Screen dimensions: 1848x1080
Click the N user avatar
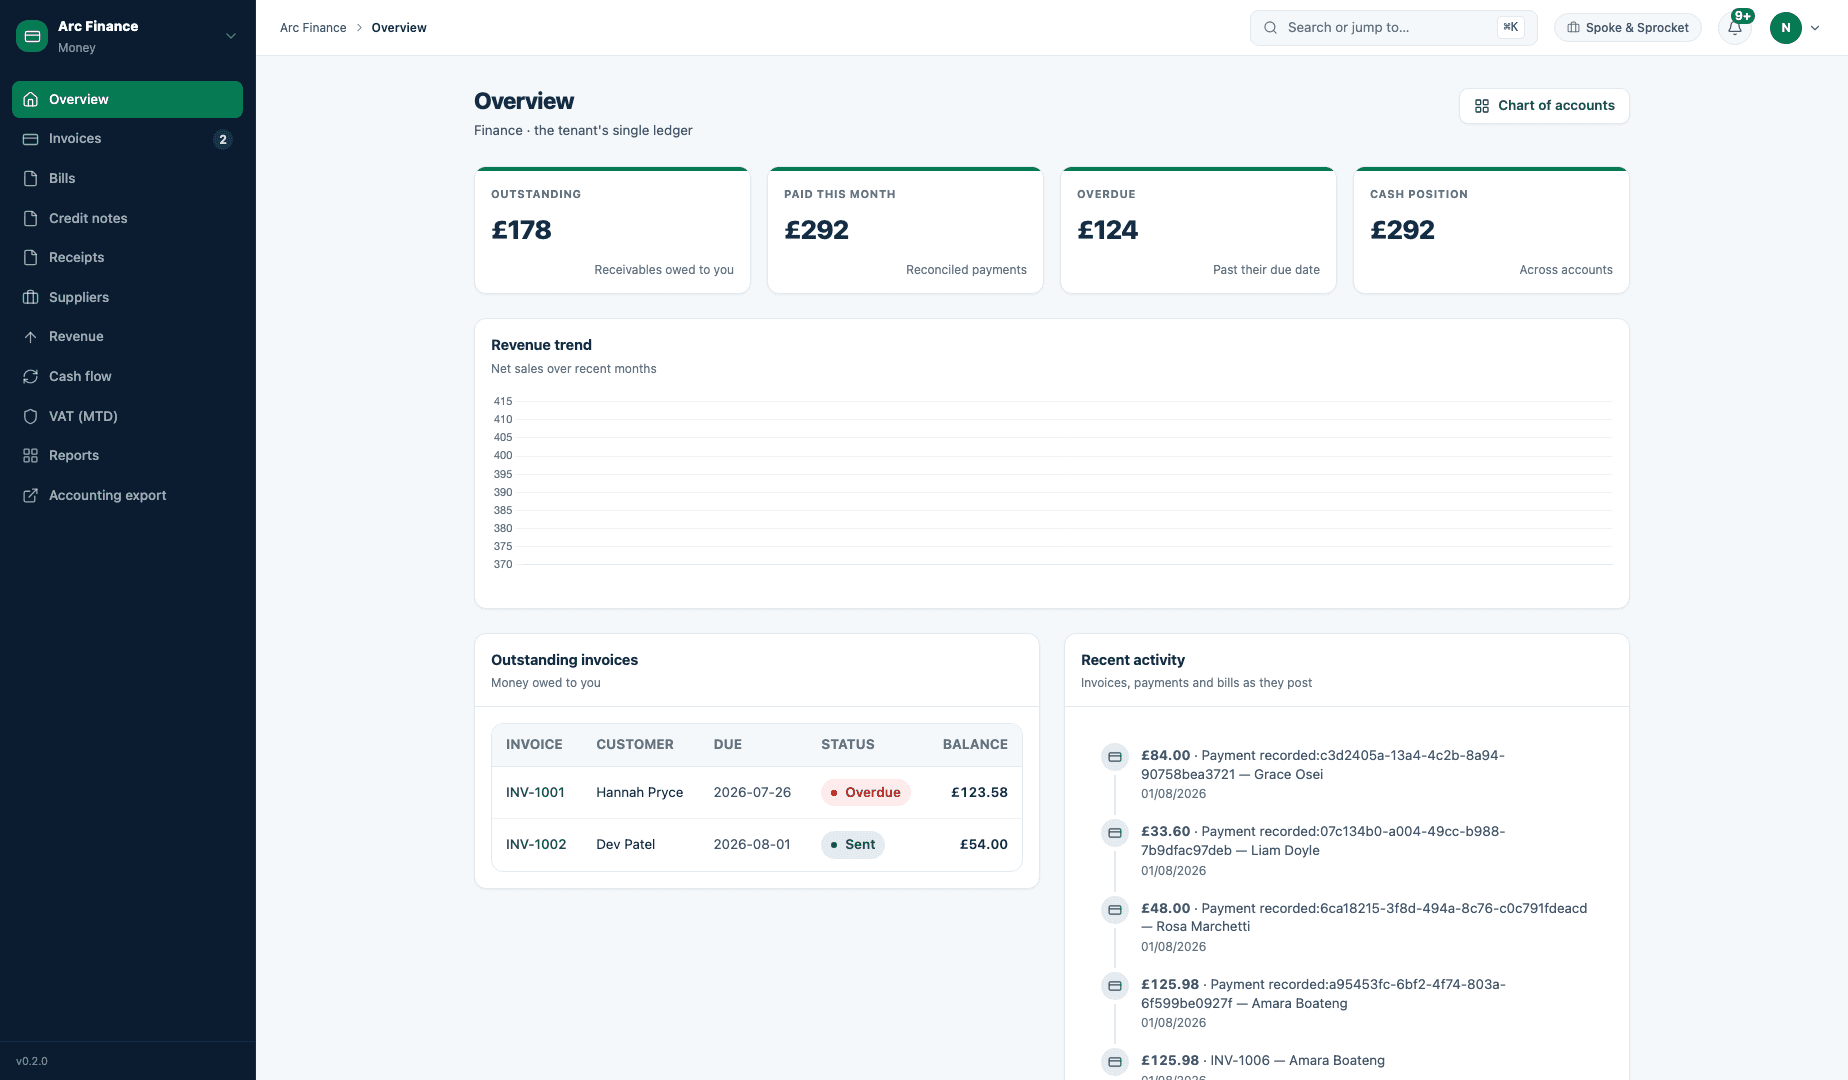1786,28
